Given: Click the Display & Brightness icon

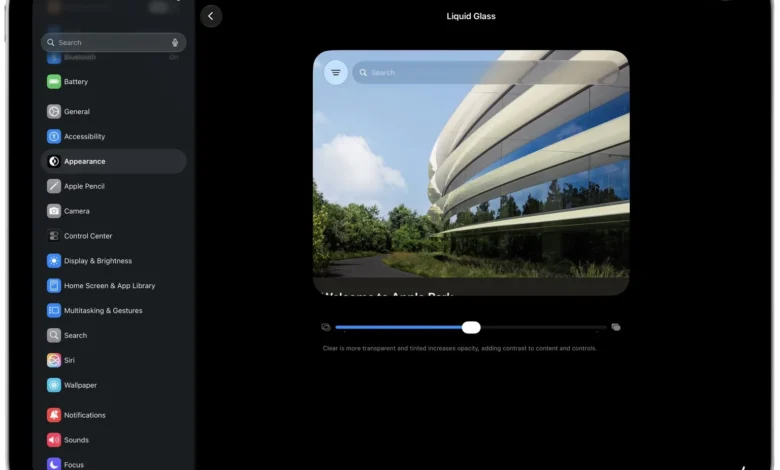Looking at the screenshot, I should [x=54, y=261].
